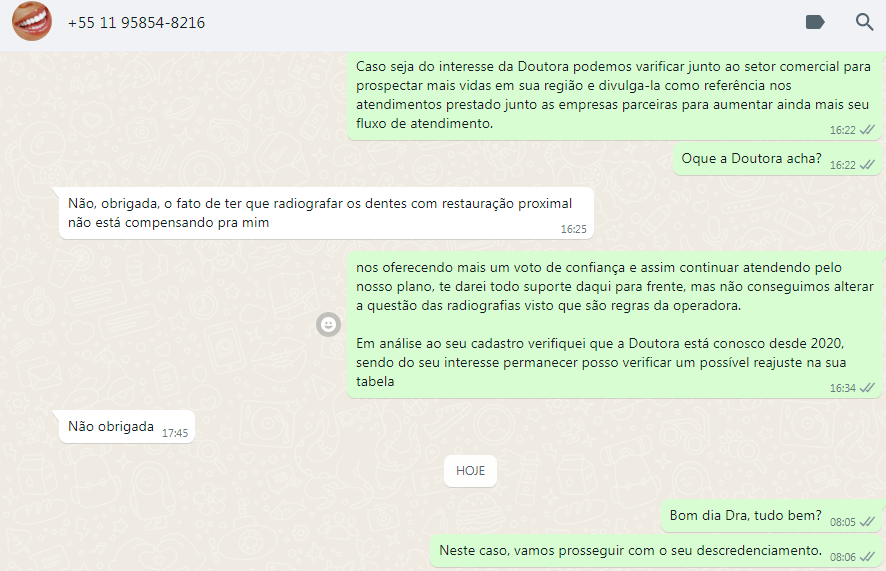The height and width of the screenshot is (571, 886).
Task: Select the 'Não obrigada' reply message
Action: click(127, 427)
